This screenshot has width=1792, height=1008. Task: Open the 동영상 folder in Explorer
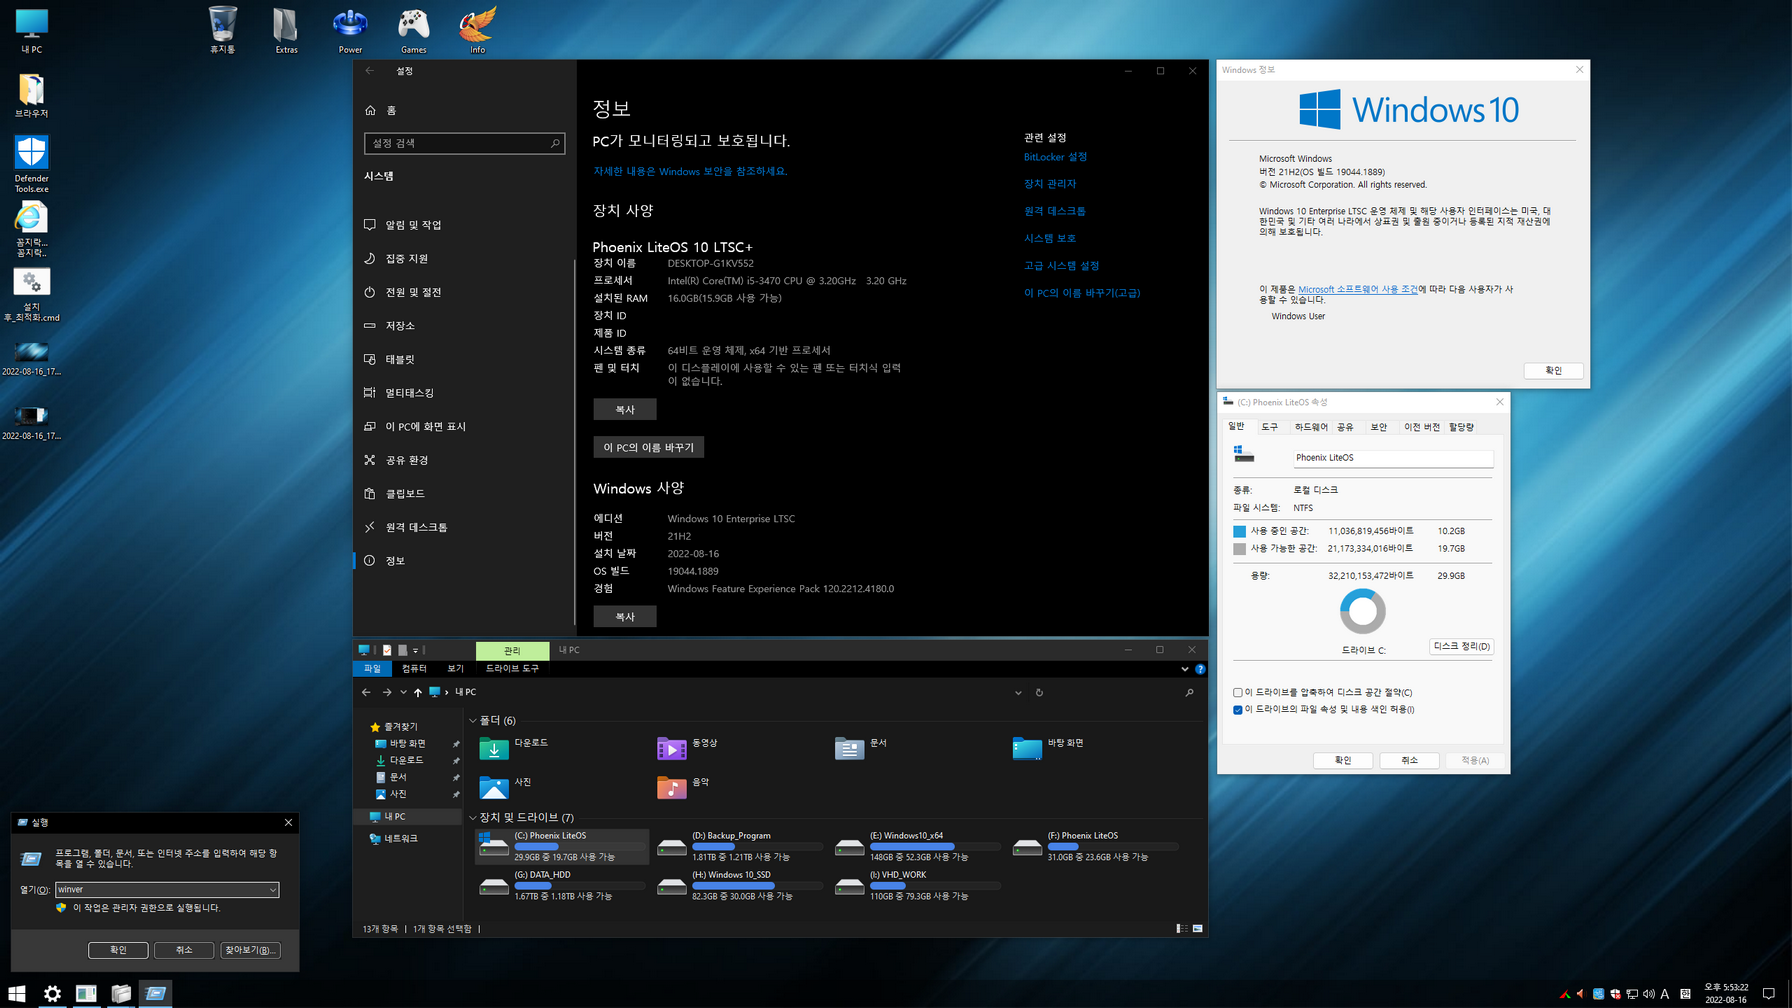(688, 747)
